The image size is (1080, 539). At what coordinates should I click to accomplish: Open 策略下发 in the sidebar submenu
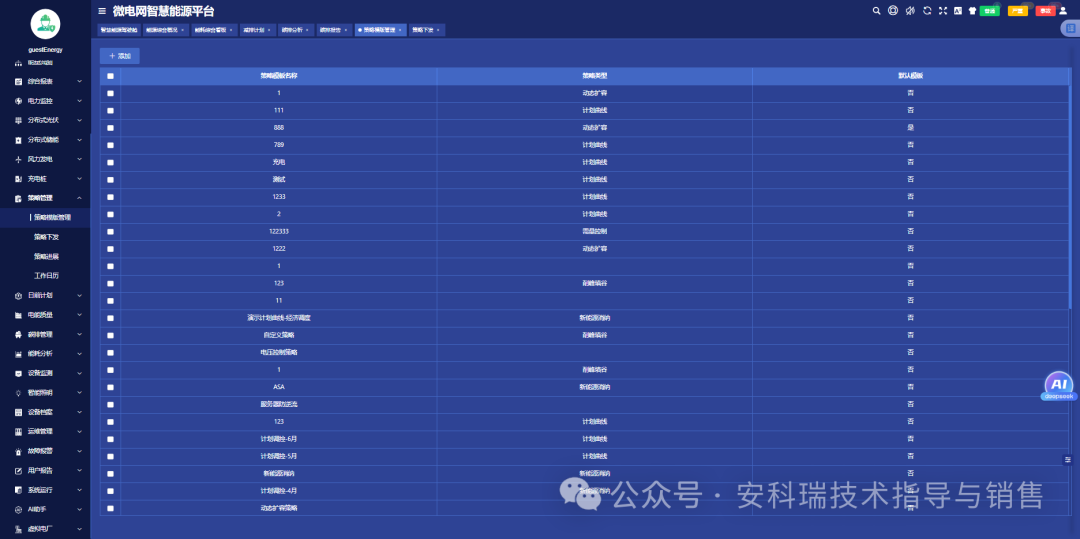coord(47,237)
